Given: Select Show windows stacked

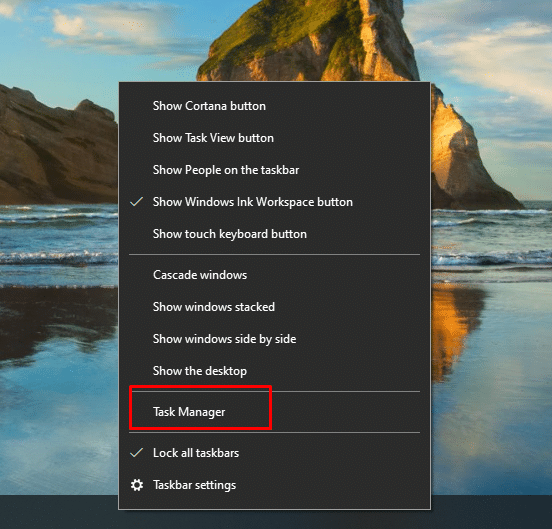Looking at the screenshot, I should click(274, 307).
